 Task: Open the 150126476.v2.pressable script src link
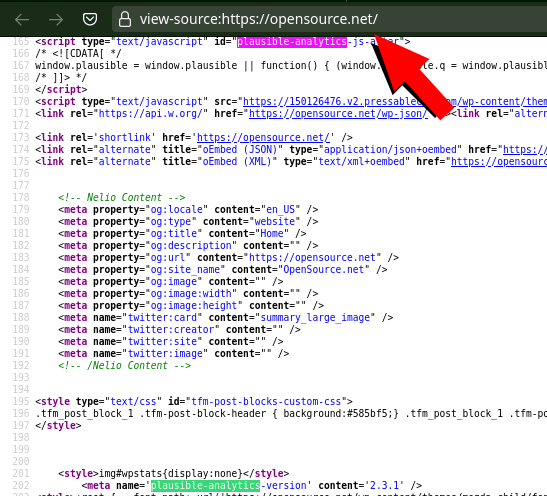pyautogui.click(x=395, y=102)
